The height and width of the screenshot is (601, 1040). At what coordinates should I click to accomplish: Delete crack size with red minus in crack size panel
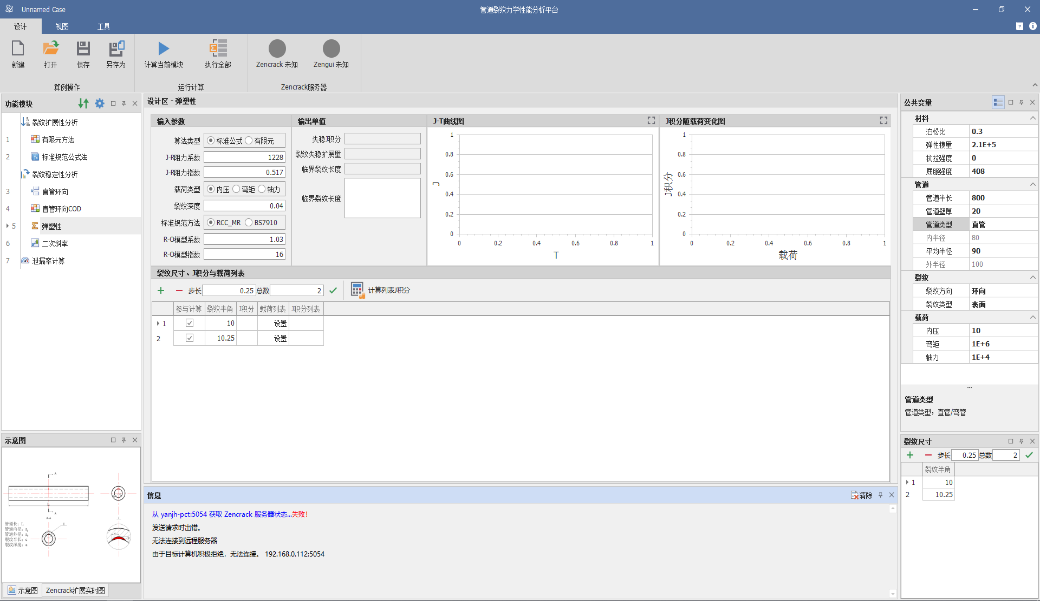coord(928,455)
